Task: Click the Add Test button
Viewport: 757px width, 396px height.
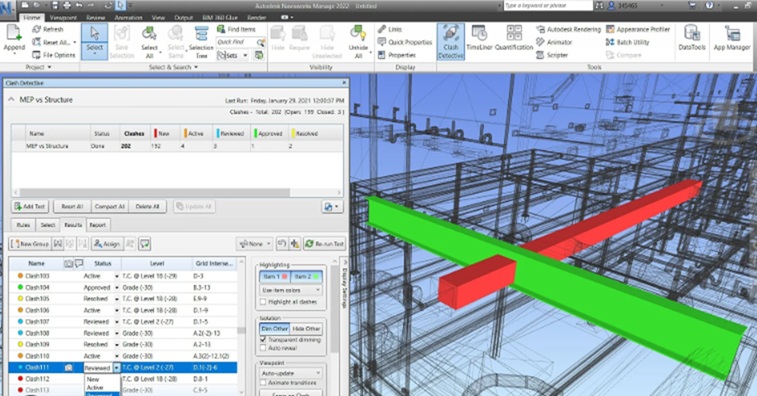Action: coord(30,206)
